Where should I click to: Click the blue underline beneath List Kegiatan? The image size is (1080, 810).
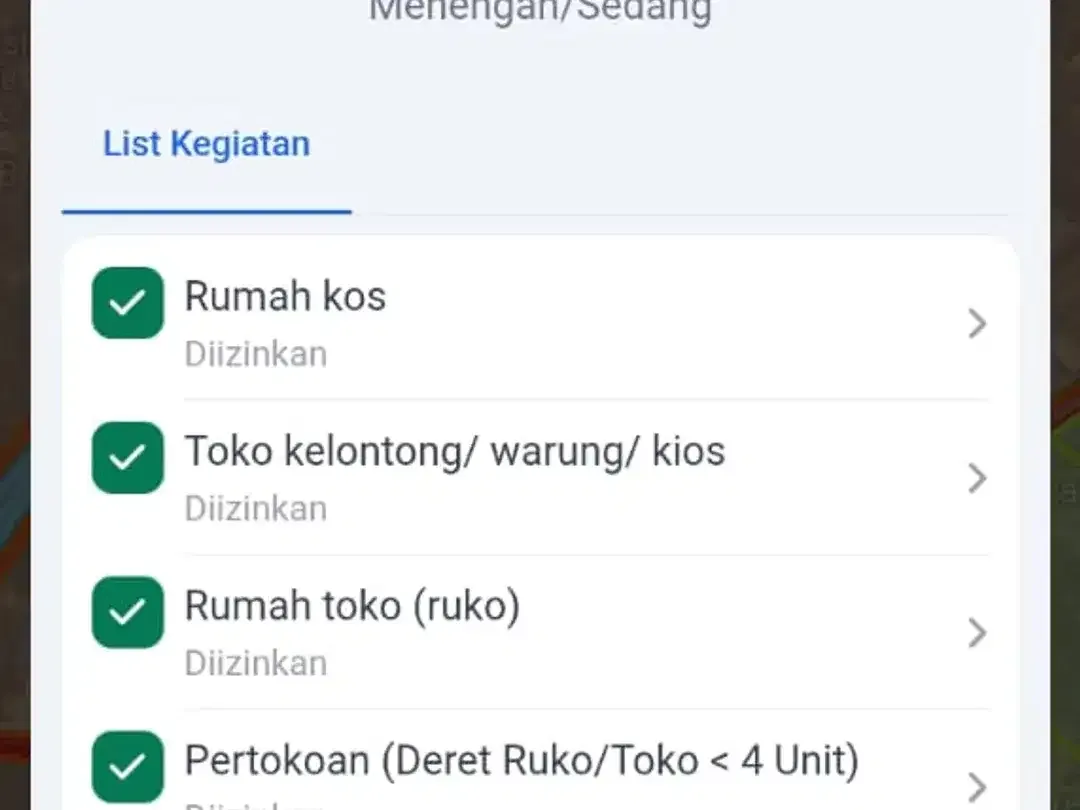(207, 211)
